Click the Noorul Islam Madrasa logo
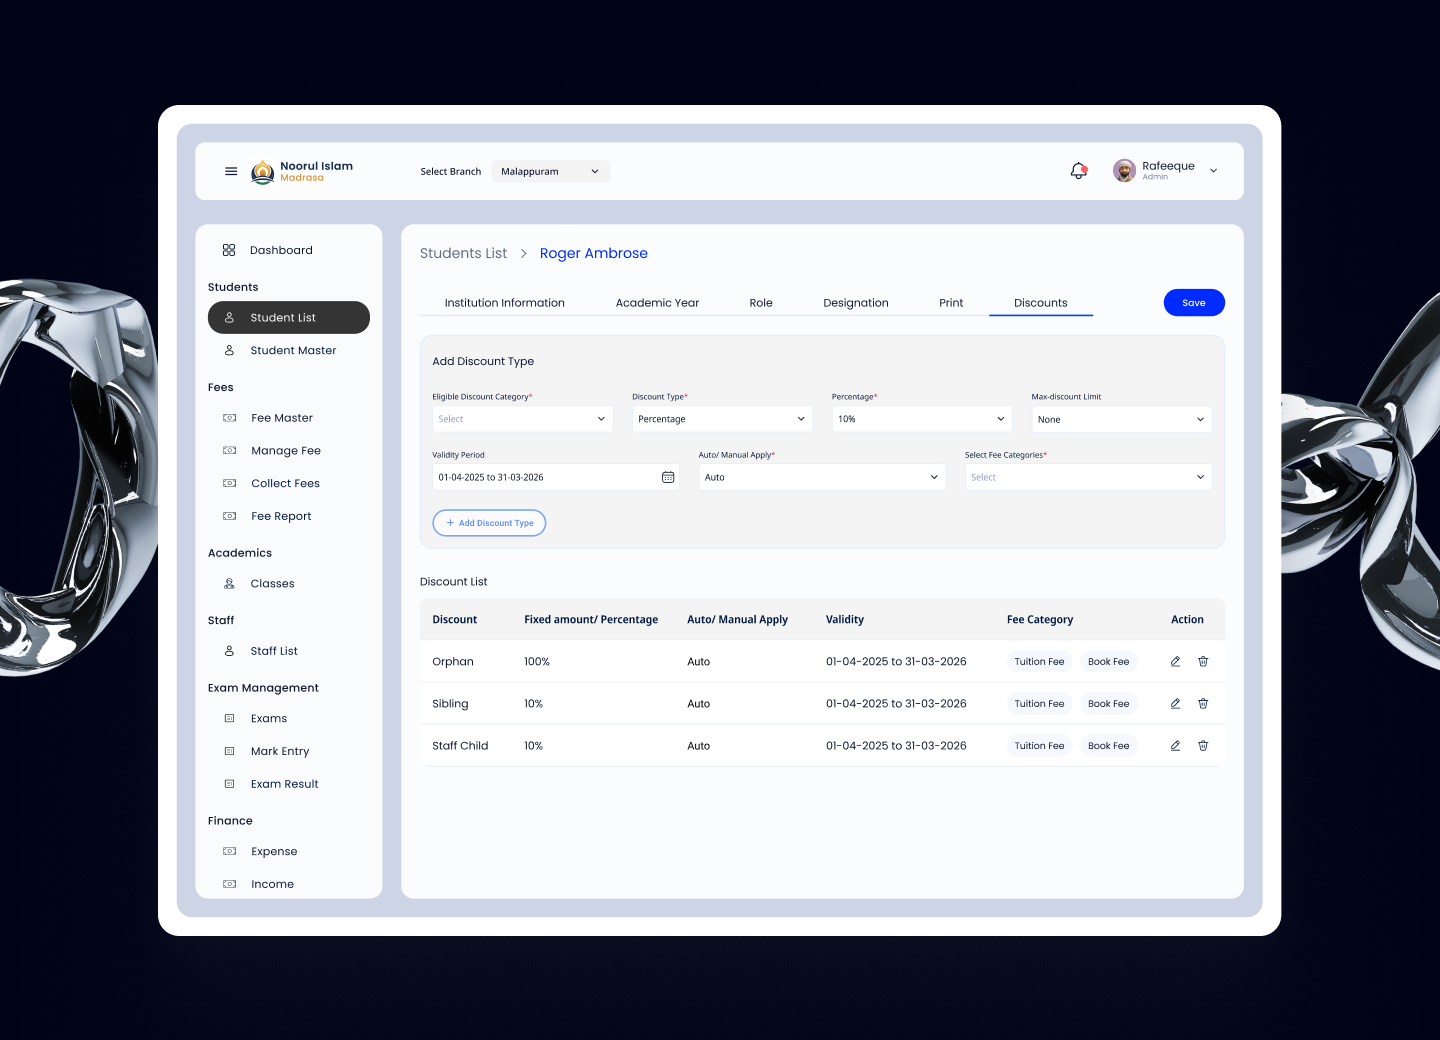1440x1040 pixels. pyautogui.click(x=262, y=171)
